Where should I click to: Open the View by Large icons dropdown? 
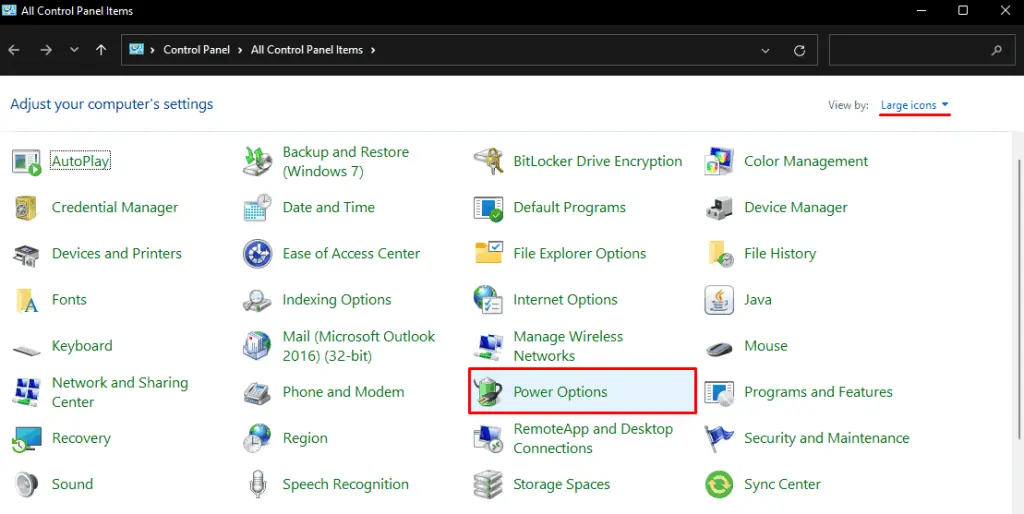coord(914,105)
